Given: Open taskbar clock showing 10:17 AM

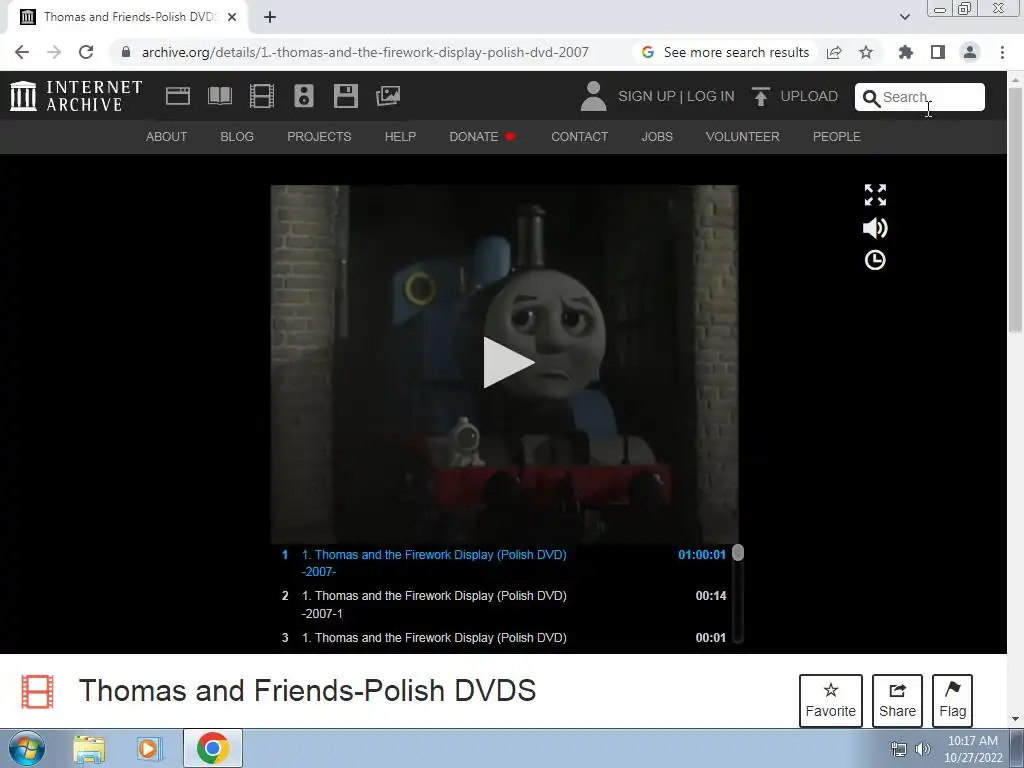Looking at the screenshot, I should (x=972, y=749).
